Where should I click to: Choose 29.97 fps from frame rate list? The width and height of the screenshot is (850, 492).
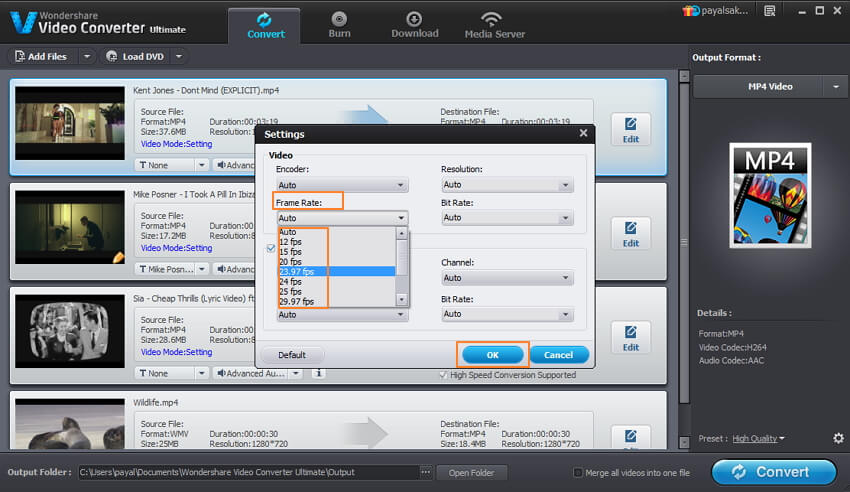(337, 301)
